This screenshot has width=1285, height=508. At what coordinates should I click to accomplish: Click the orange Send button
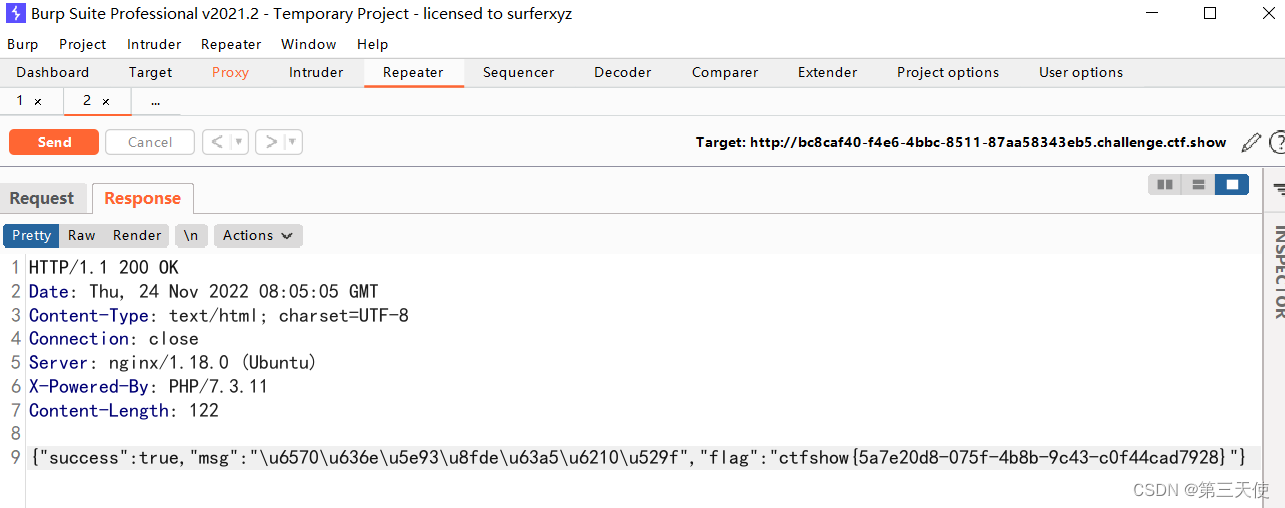pos(54,142)
